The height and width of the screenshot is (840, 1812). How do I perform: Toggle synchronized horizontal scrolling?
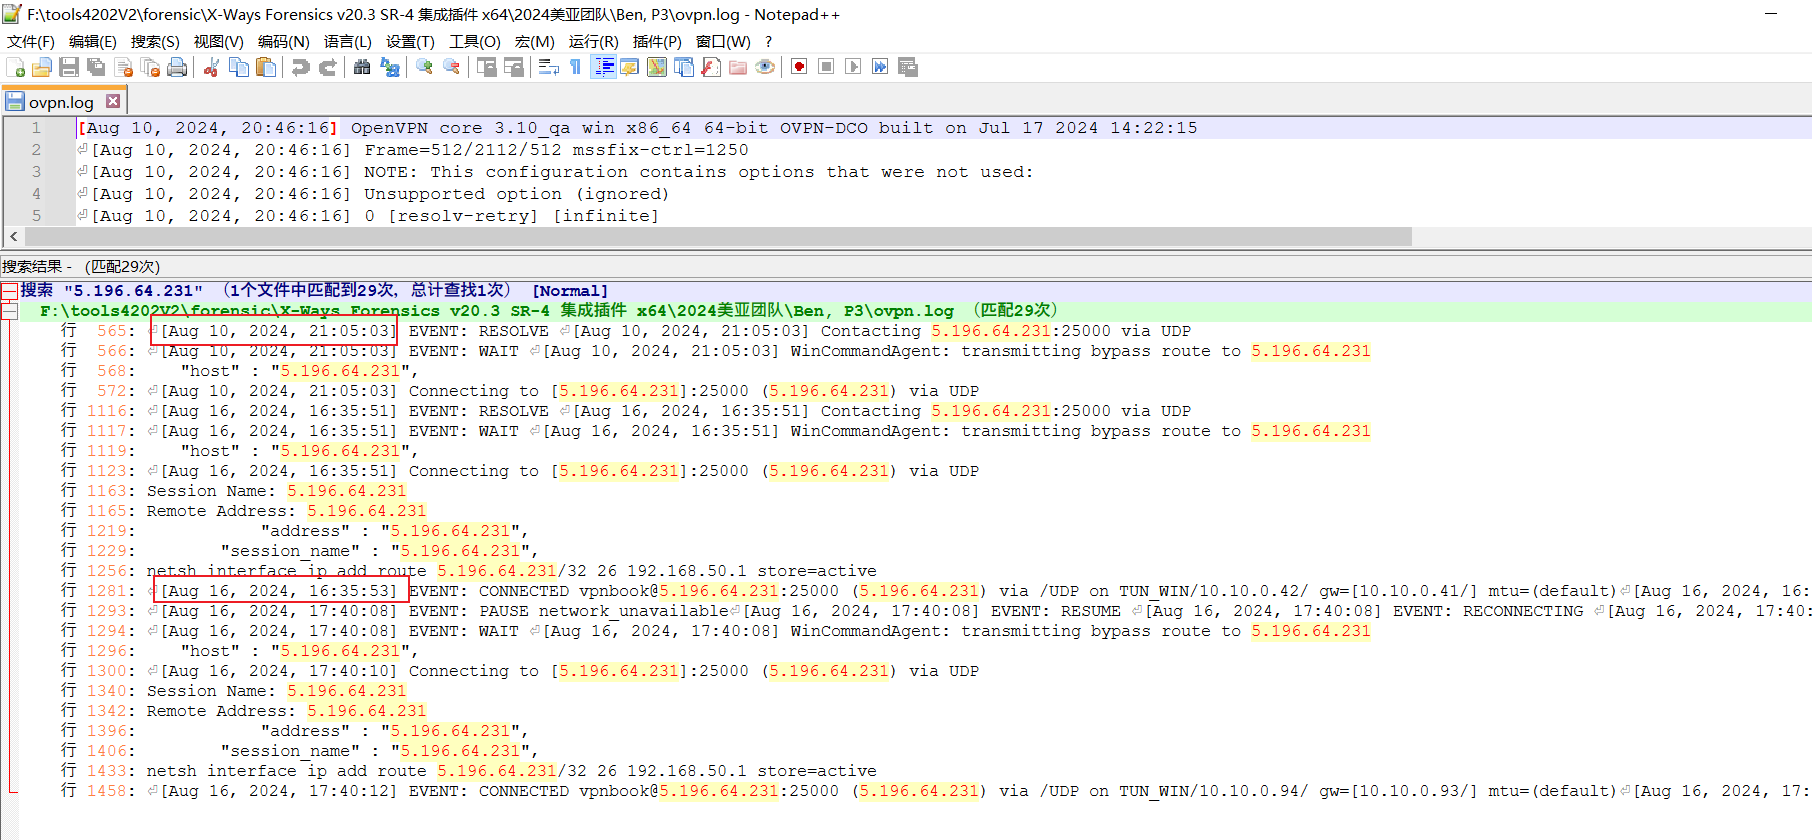(x=514, y=67)
